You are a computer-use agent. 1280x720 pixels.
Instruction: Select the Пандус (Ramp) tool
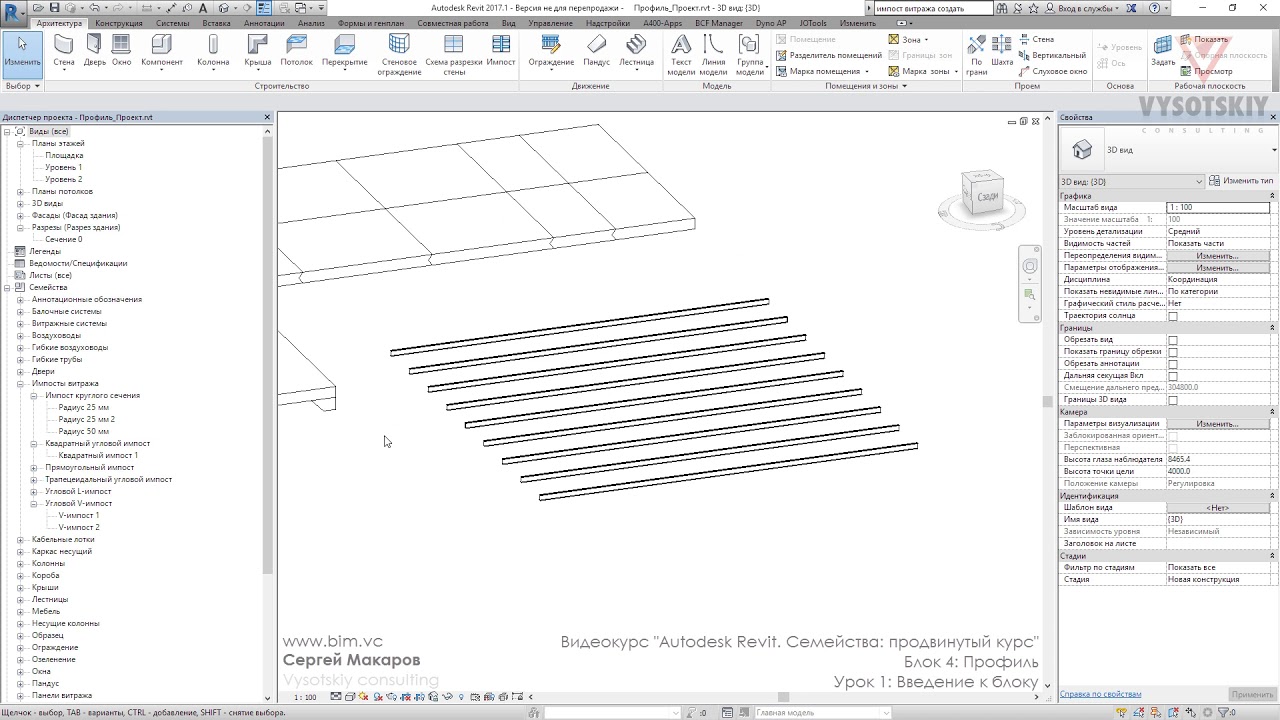[x=597, y=51]
